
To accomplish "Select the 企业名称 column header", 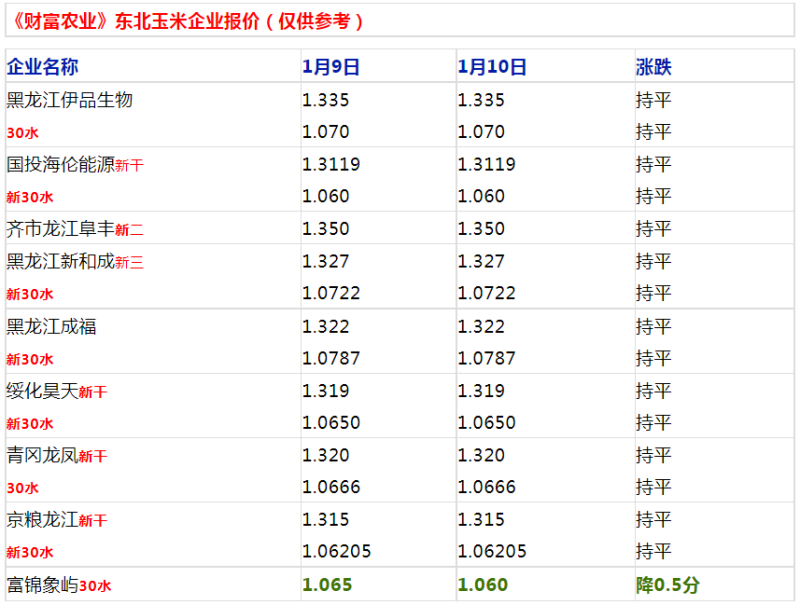I will coord(42,67).
